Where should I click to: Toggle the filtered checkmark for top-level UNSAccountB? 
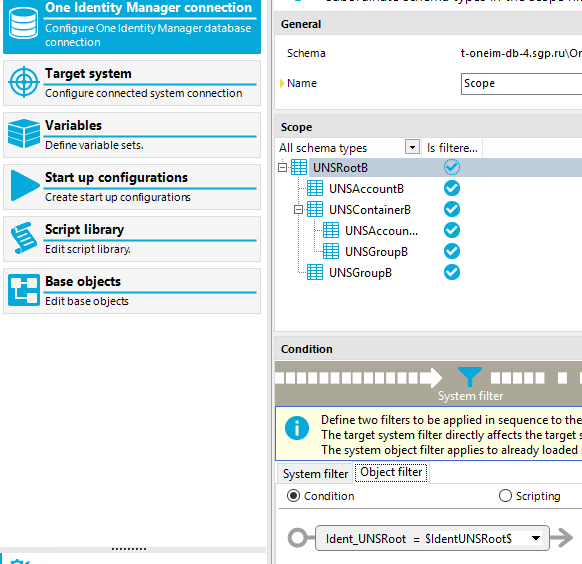pos(452,188)
